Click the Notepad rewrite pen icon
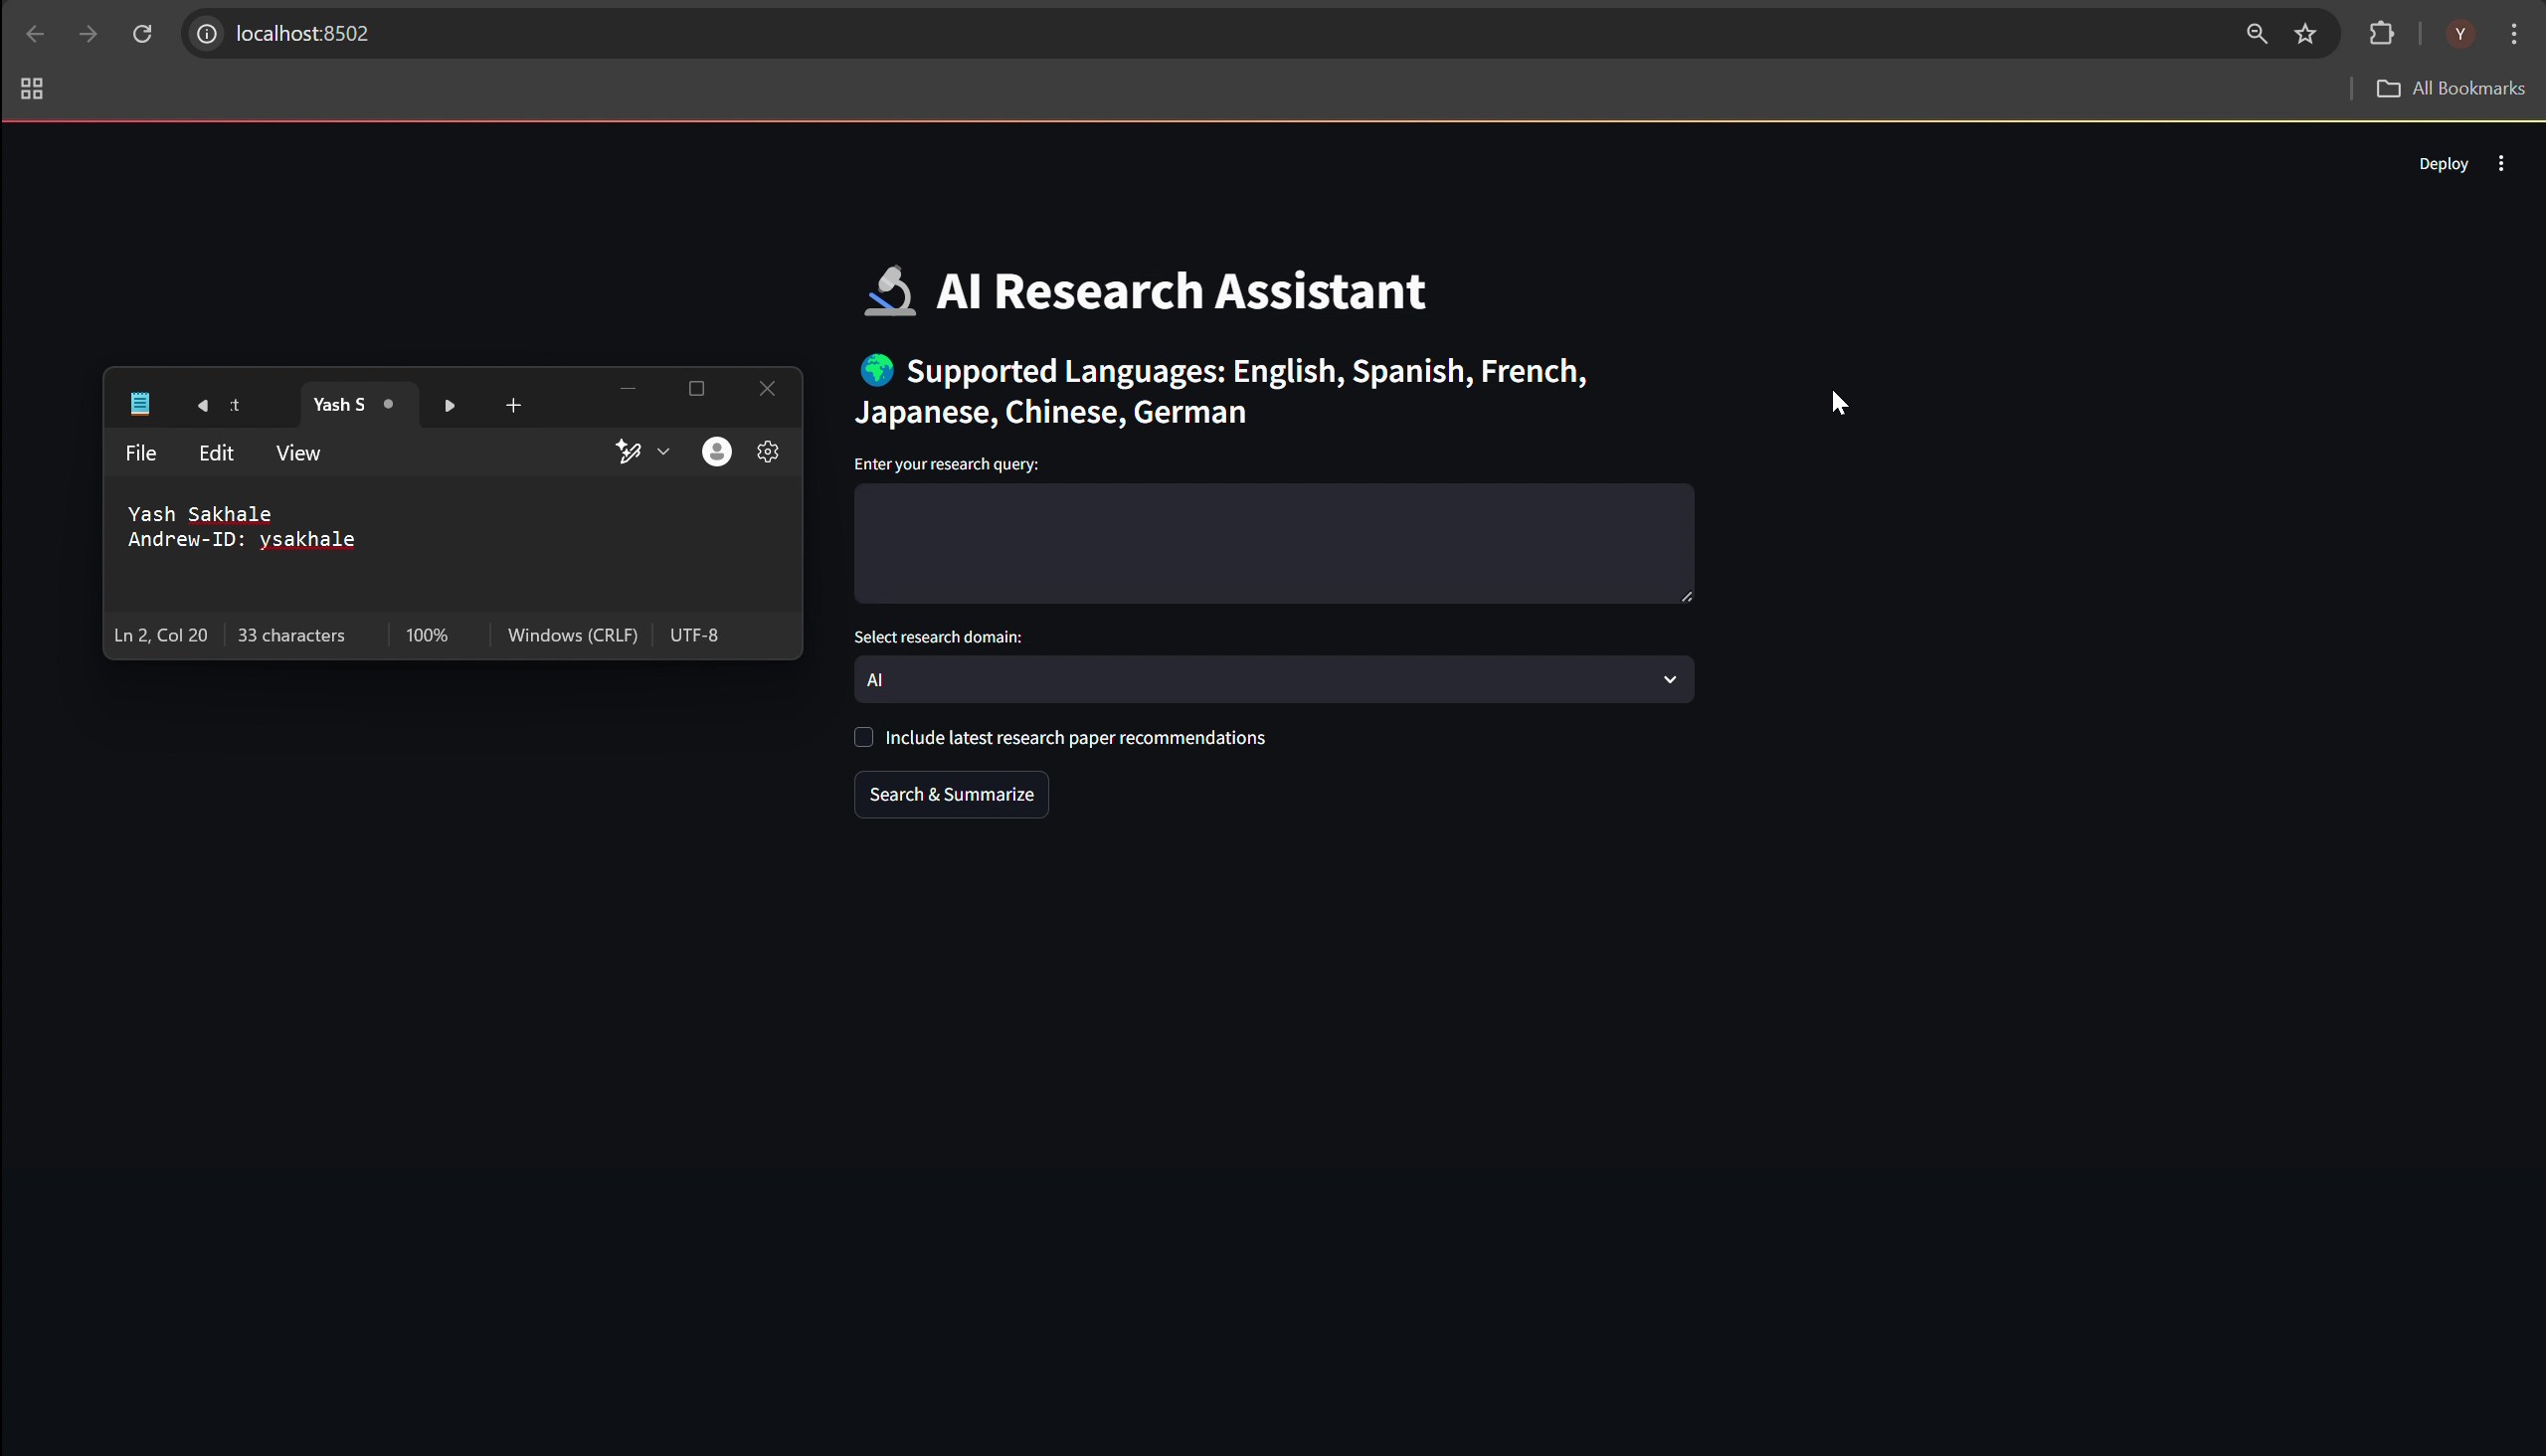Viewport: 2546px width, 1456px height. click(x=628, y=452)
